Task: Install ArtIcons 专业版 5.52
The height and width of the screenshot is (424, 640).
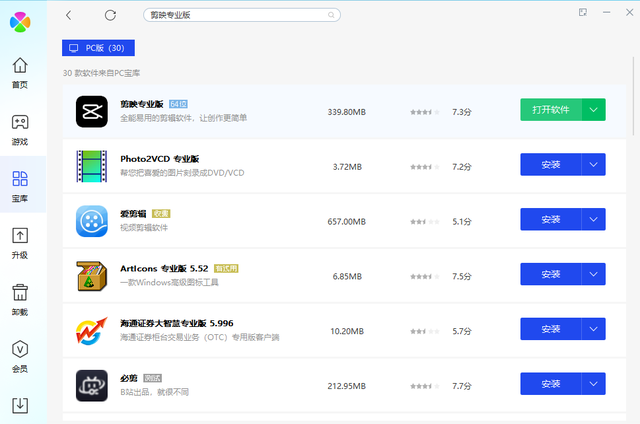Action: [551, 274]
